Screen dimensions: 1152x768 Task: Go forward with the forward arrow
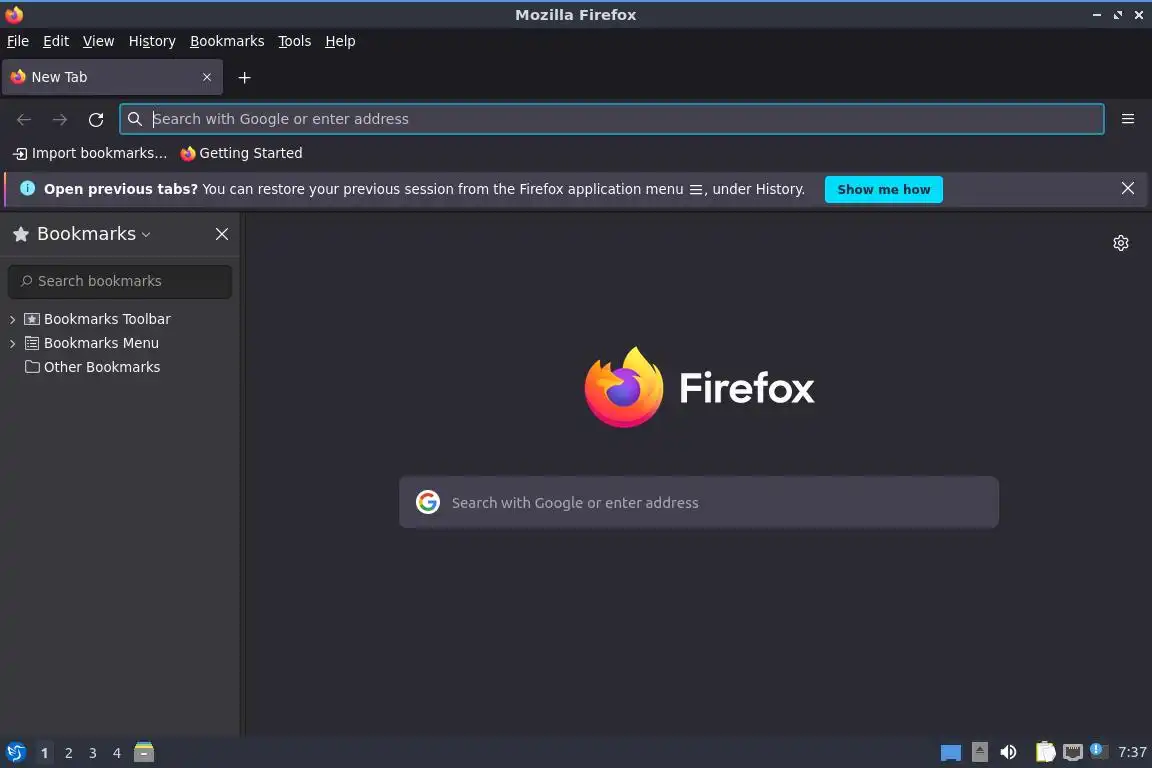click(x=60, y=119)
